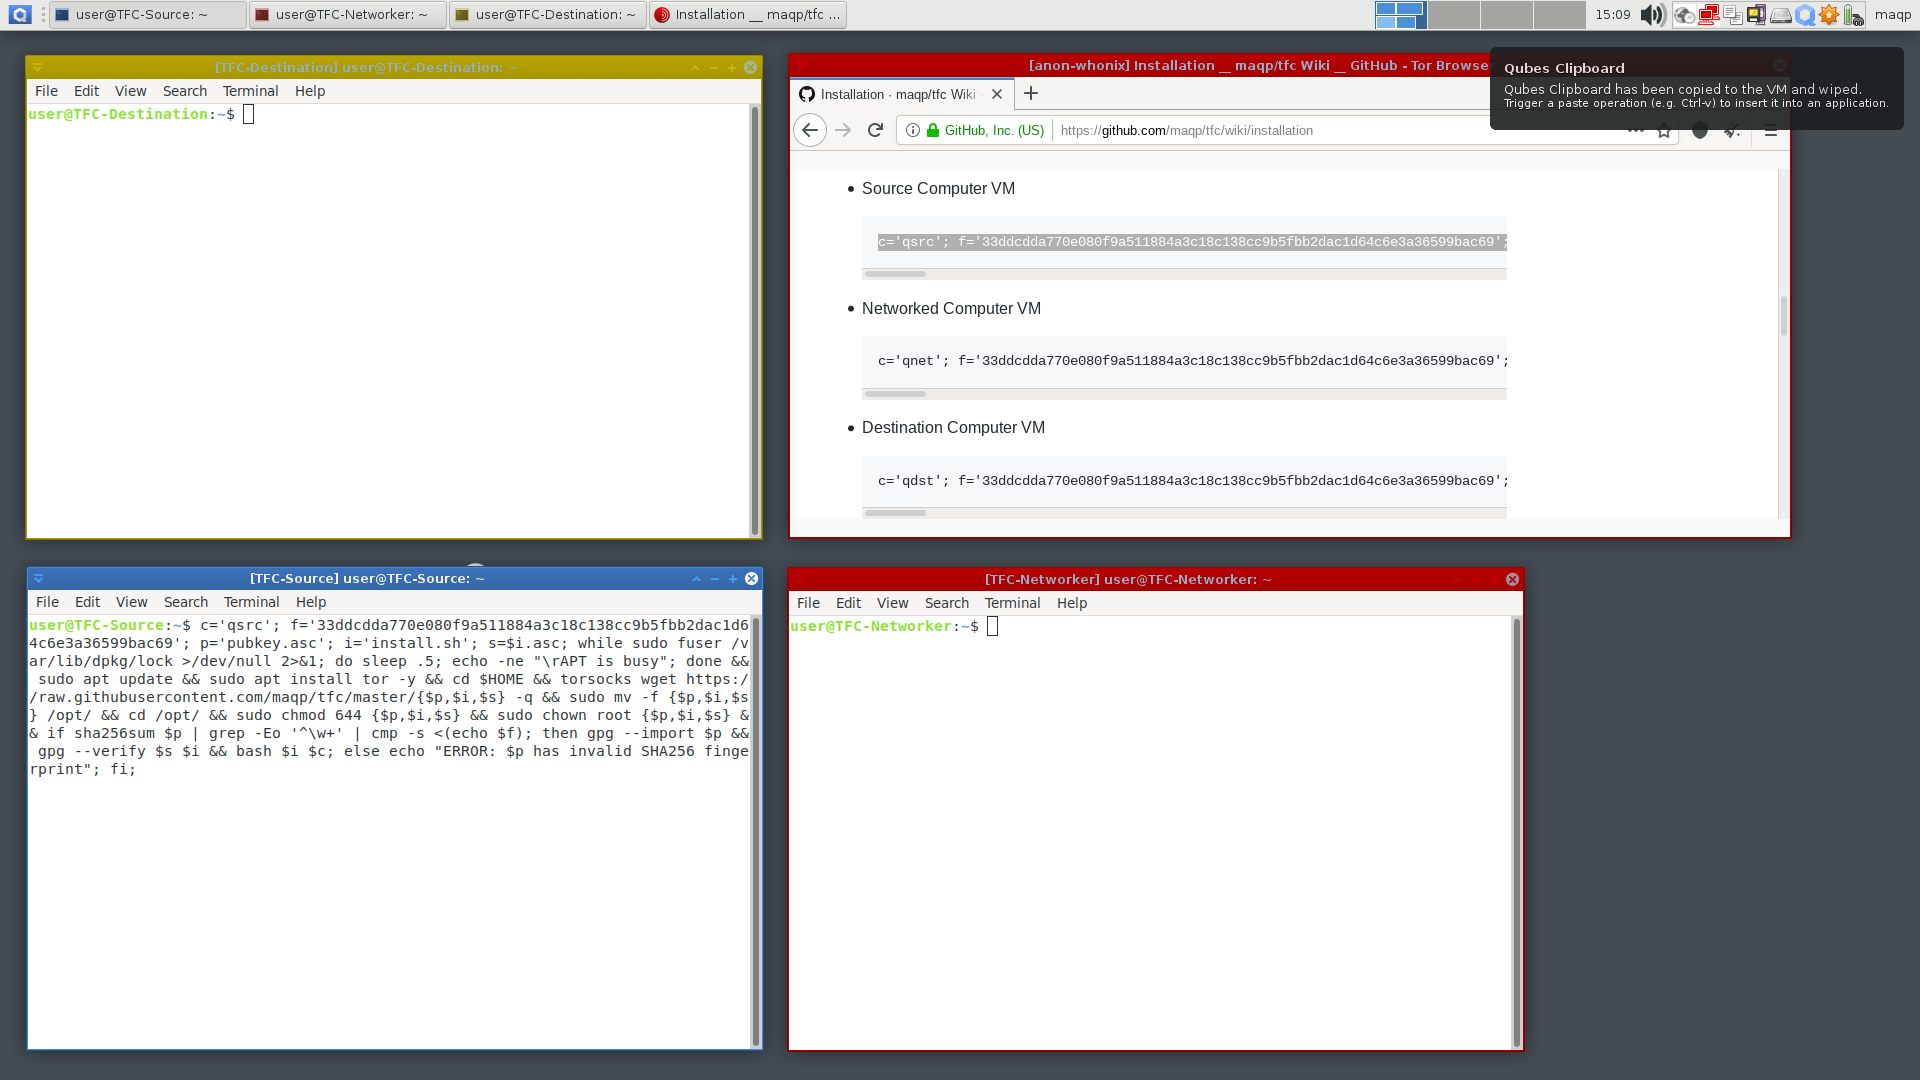This screenshot has width=1920, height=1080.
Task: Open the volume speaker icon
Action: point(1652,14)
